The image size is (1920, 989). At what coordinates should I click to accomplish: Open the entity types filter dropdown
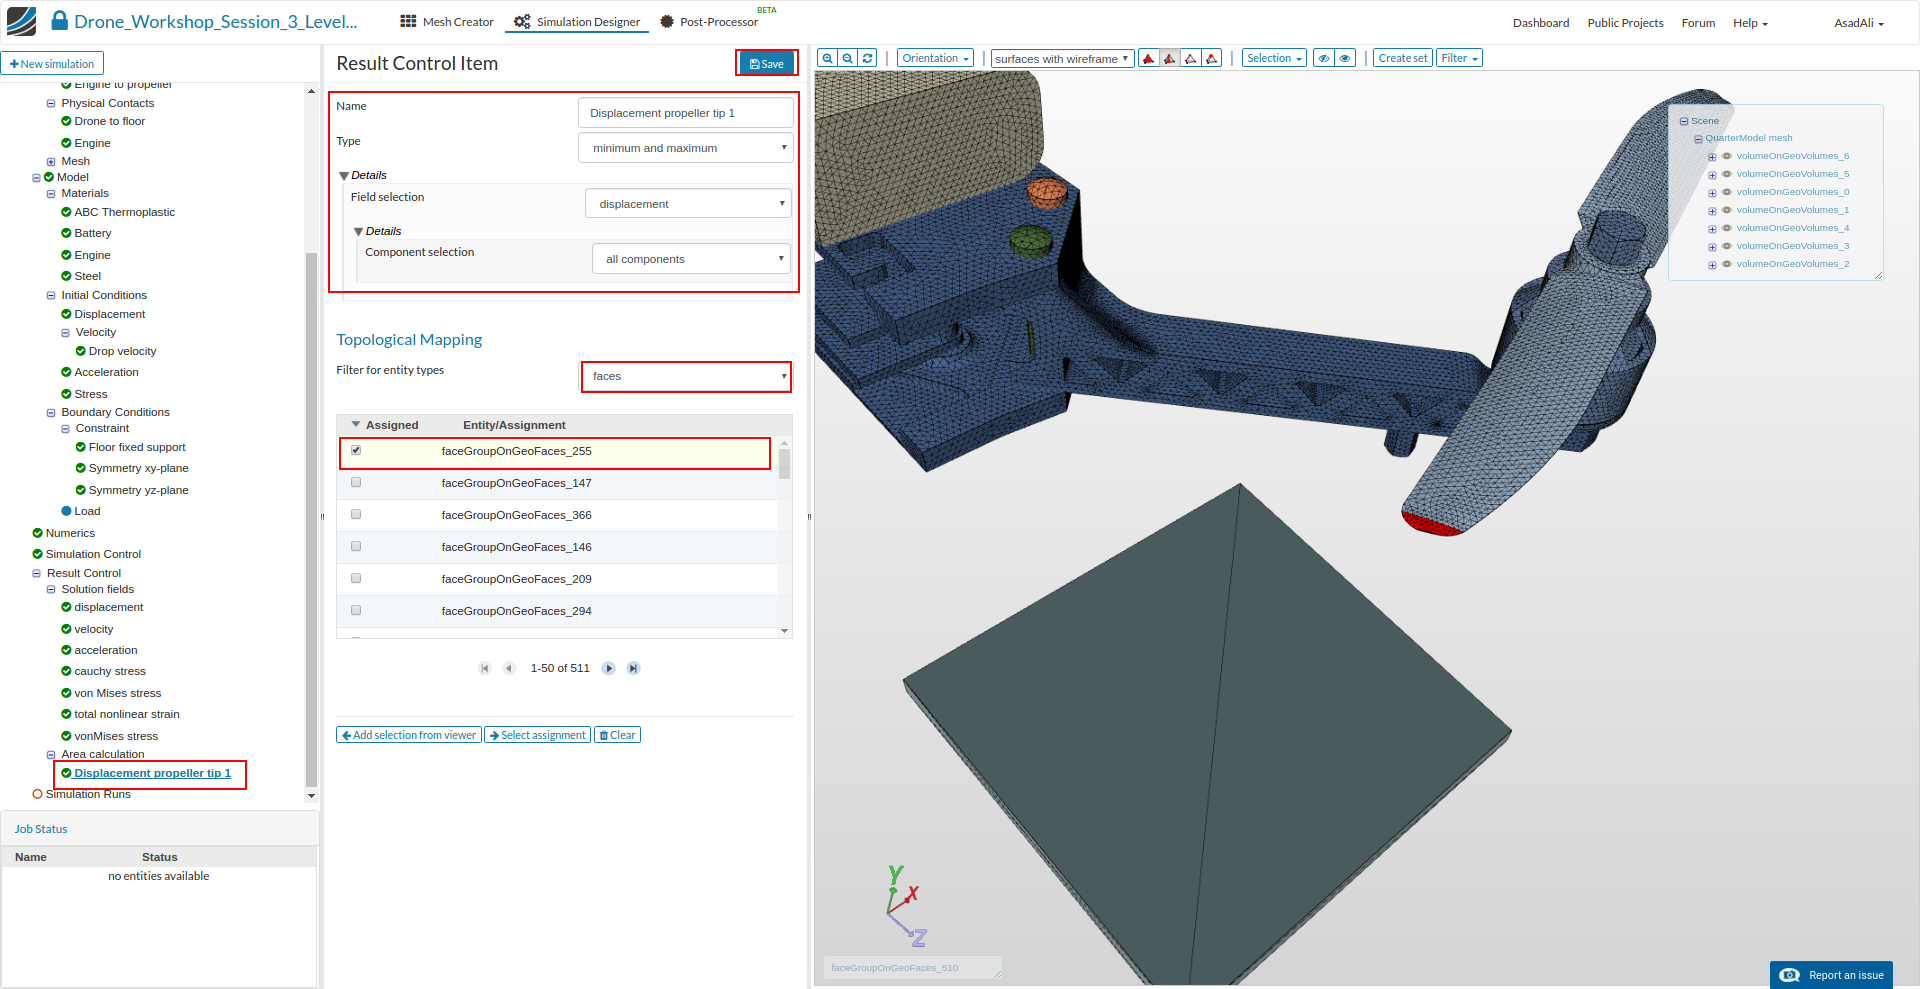point(686,376)
